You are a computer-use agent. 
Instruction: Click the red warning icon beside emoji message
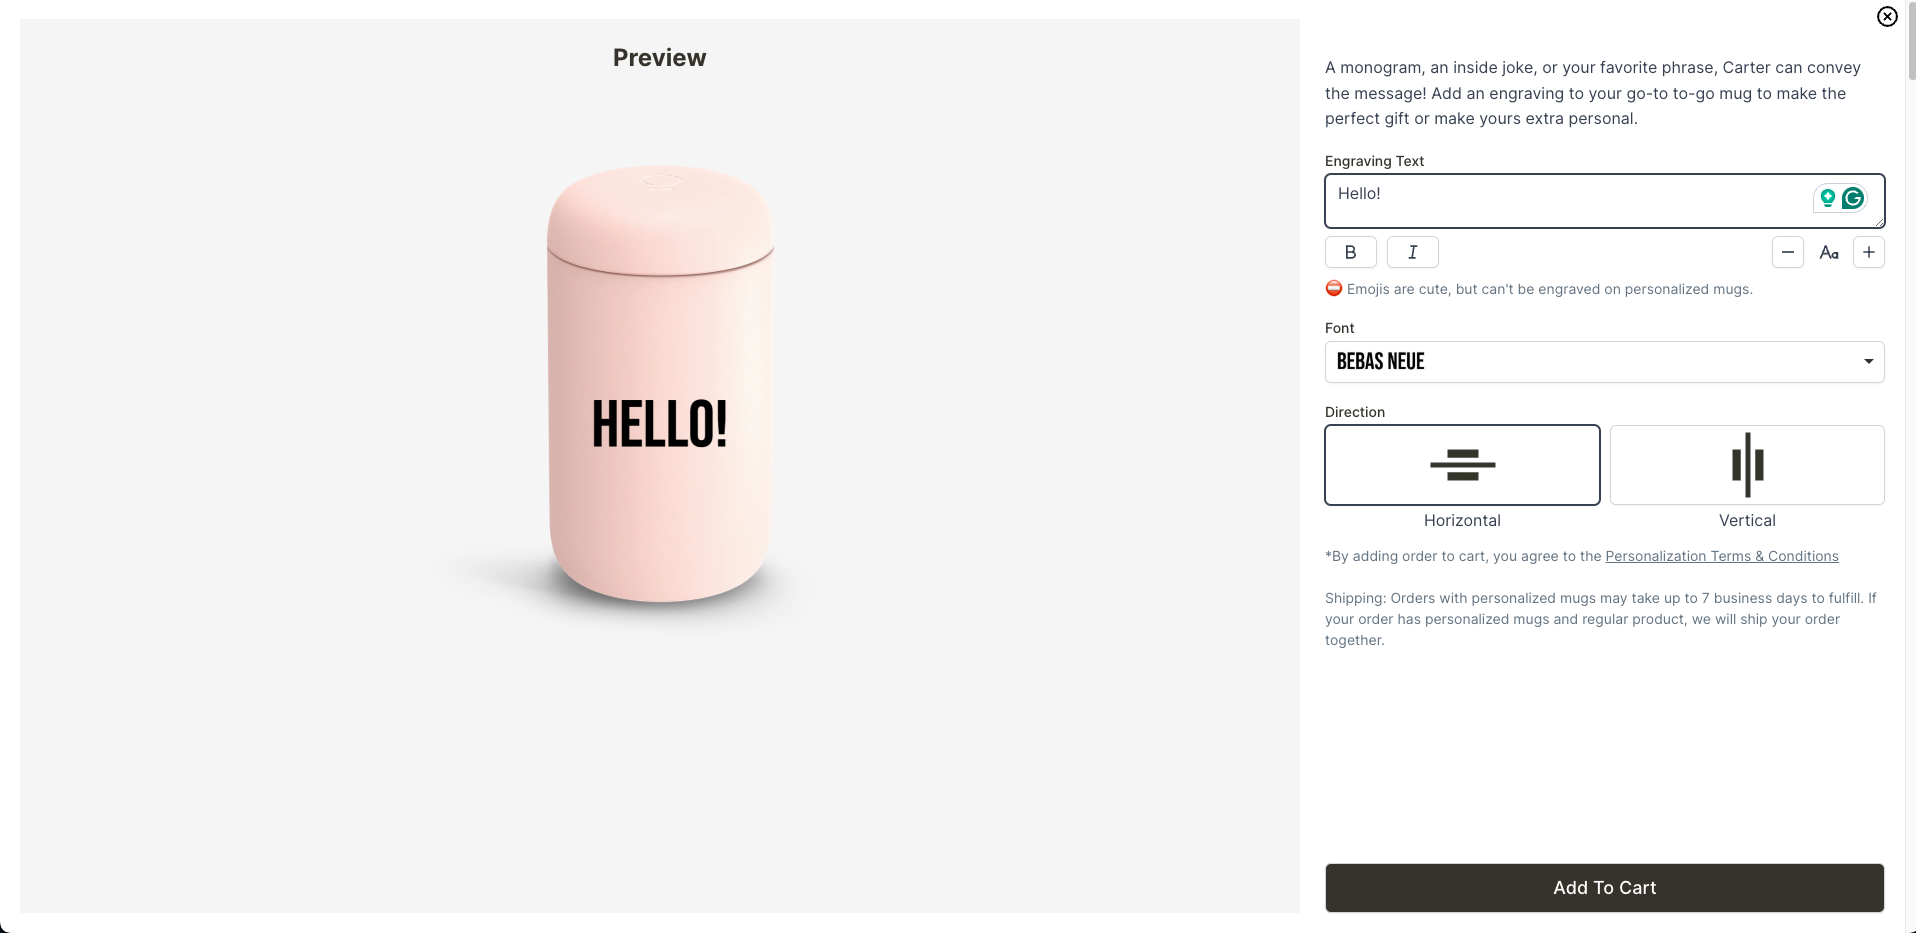click(x=1334, y=288)
